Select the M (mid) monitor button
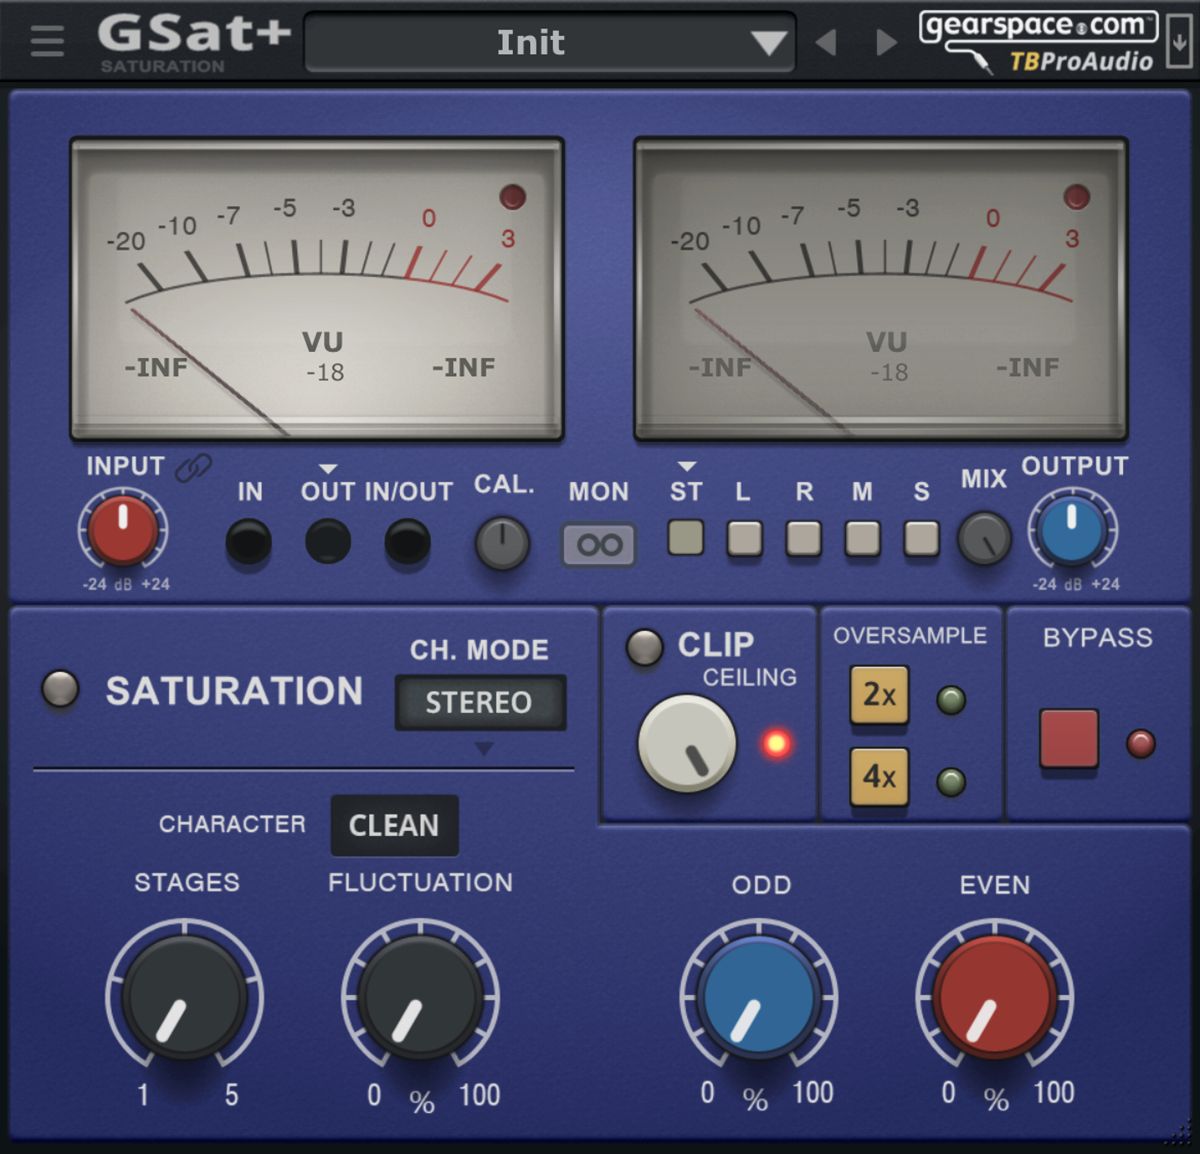This screenshot has width=1200, height=1154. [862, 538]
